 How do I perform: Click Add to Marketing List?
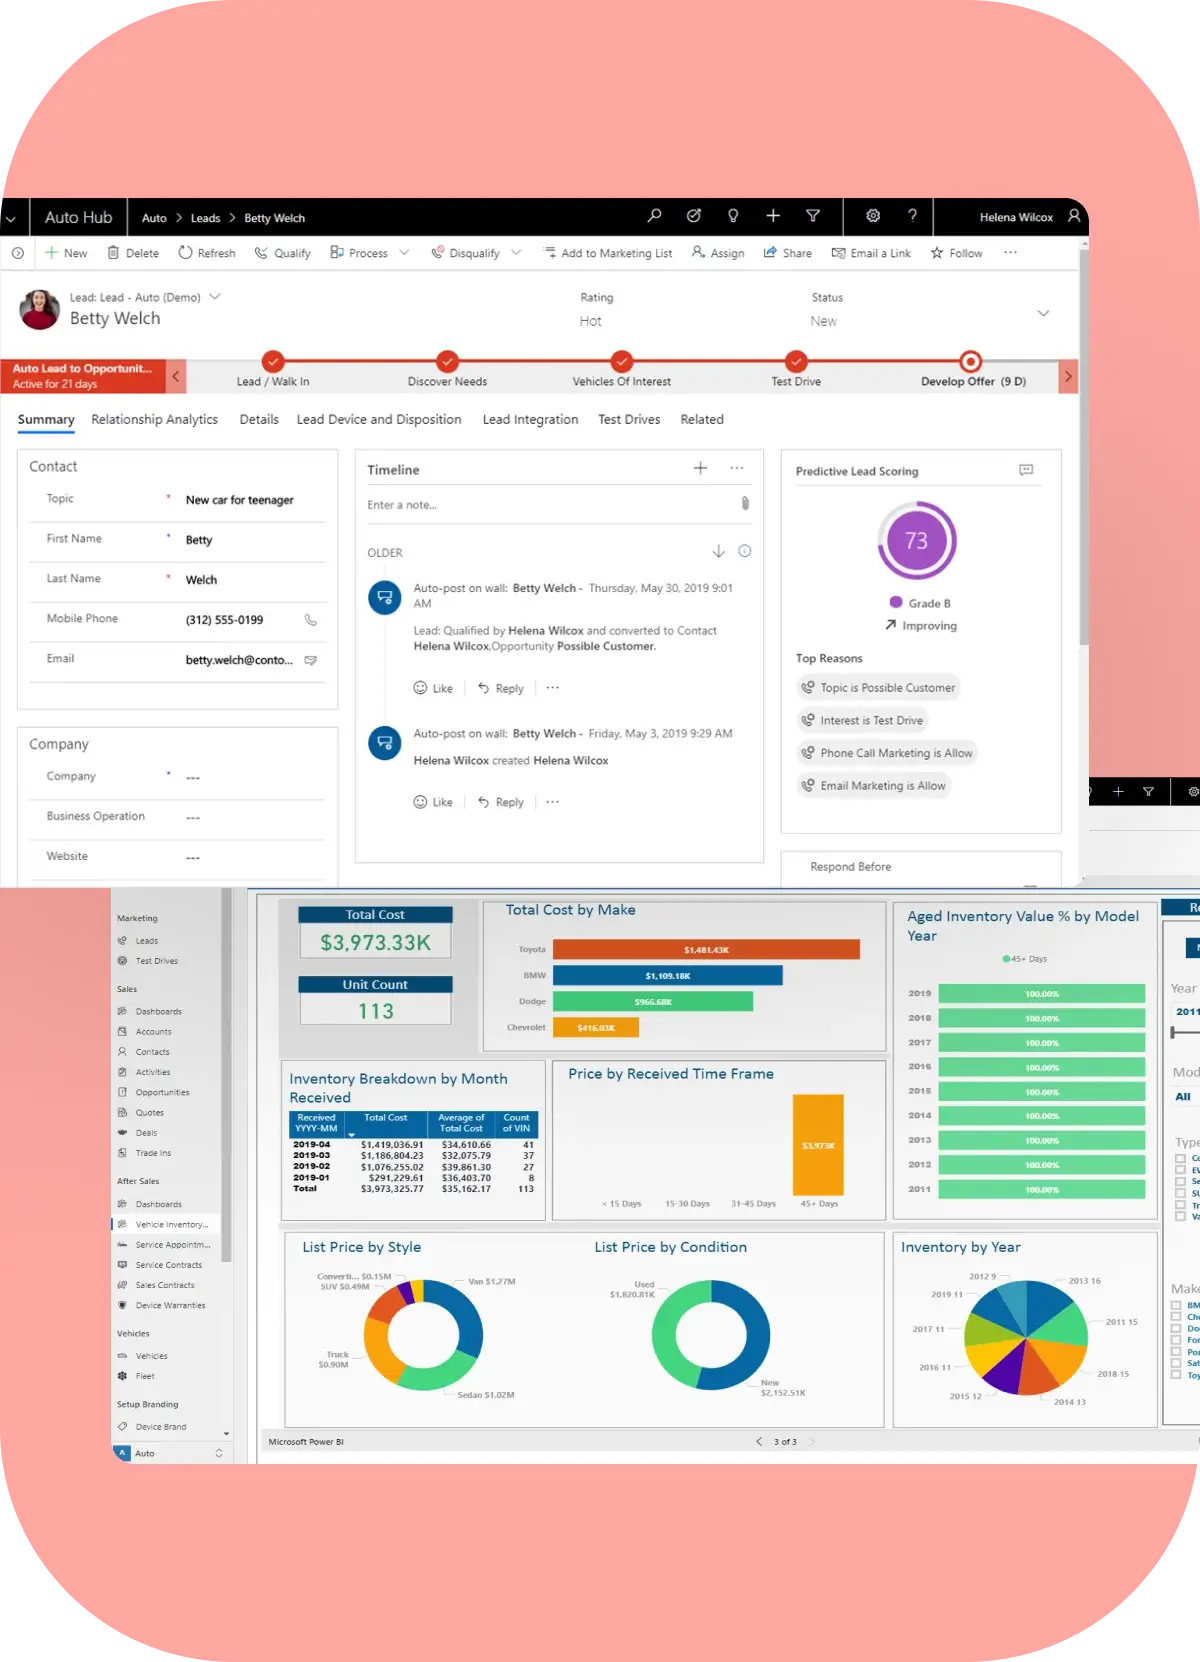[x=608, y=253]
